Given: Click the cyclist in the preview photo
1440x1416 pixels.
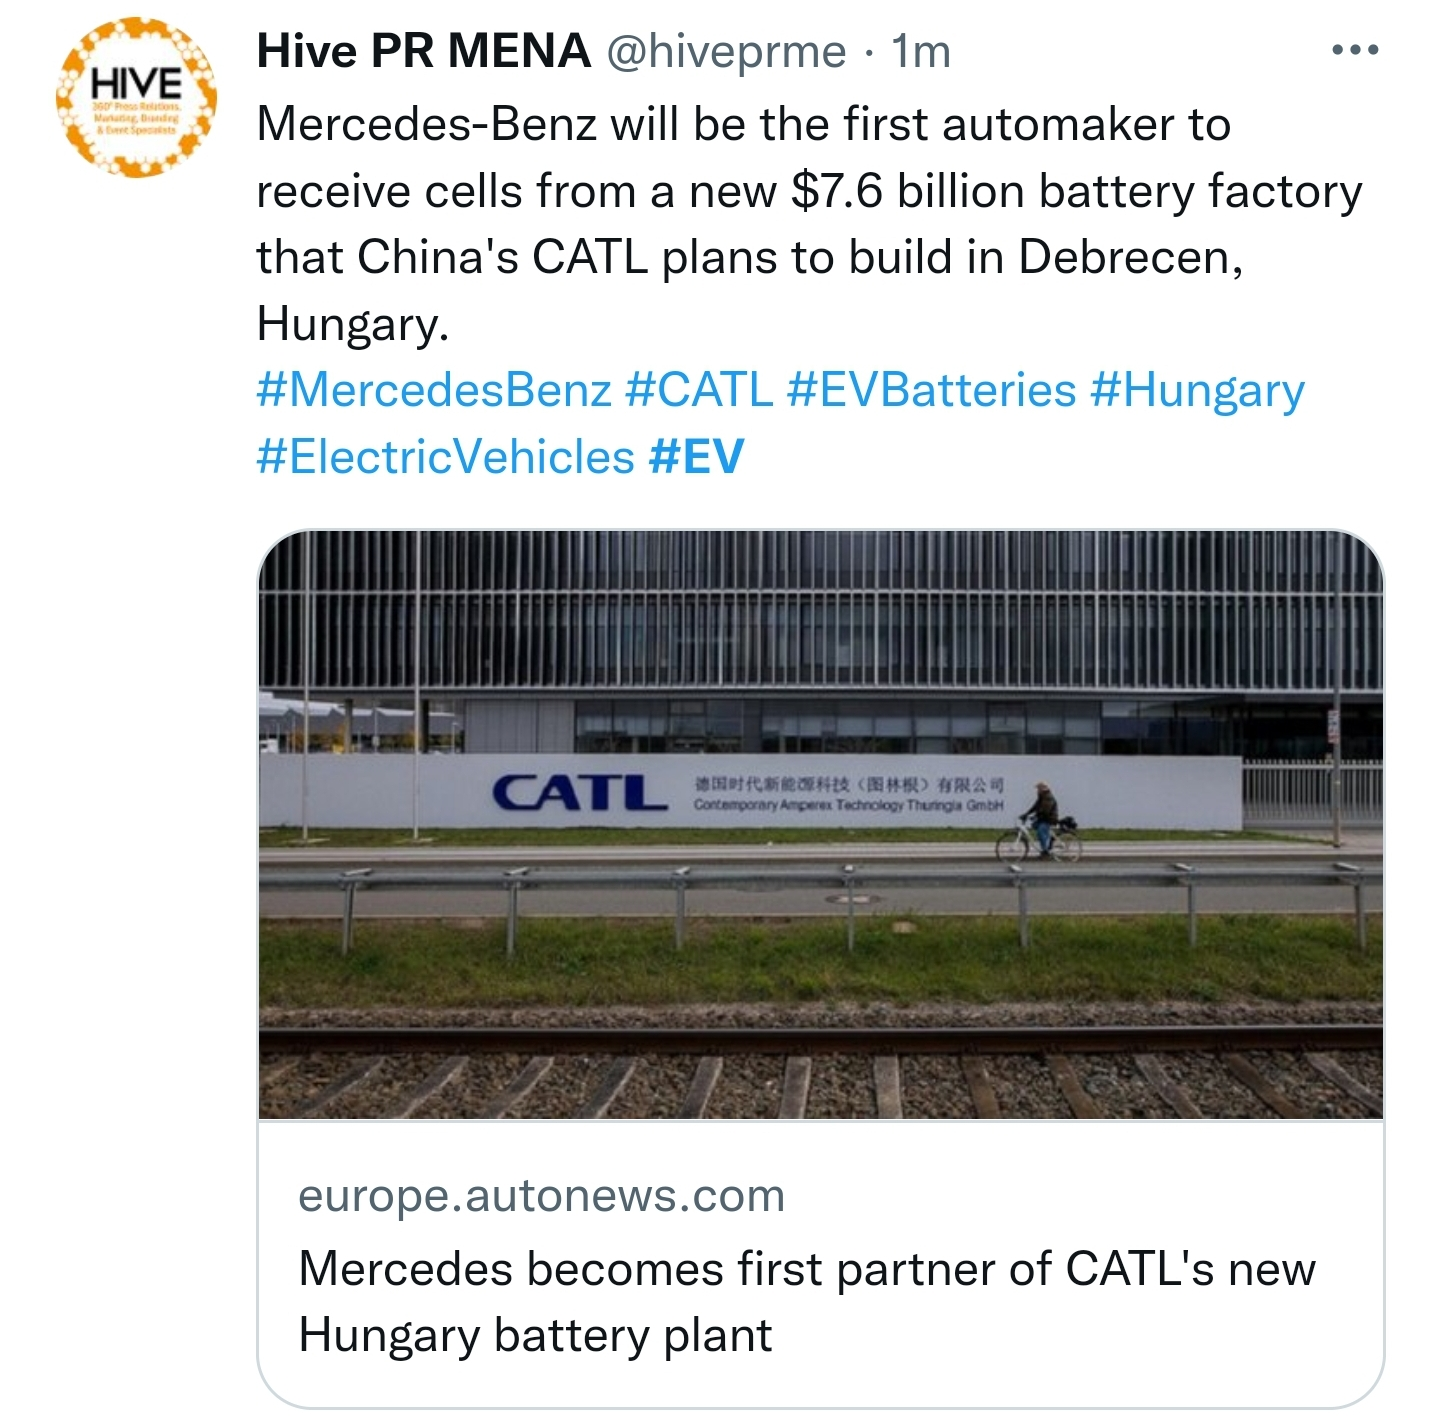Looking at the screenshot, I should [x=1040, y=822].
